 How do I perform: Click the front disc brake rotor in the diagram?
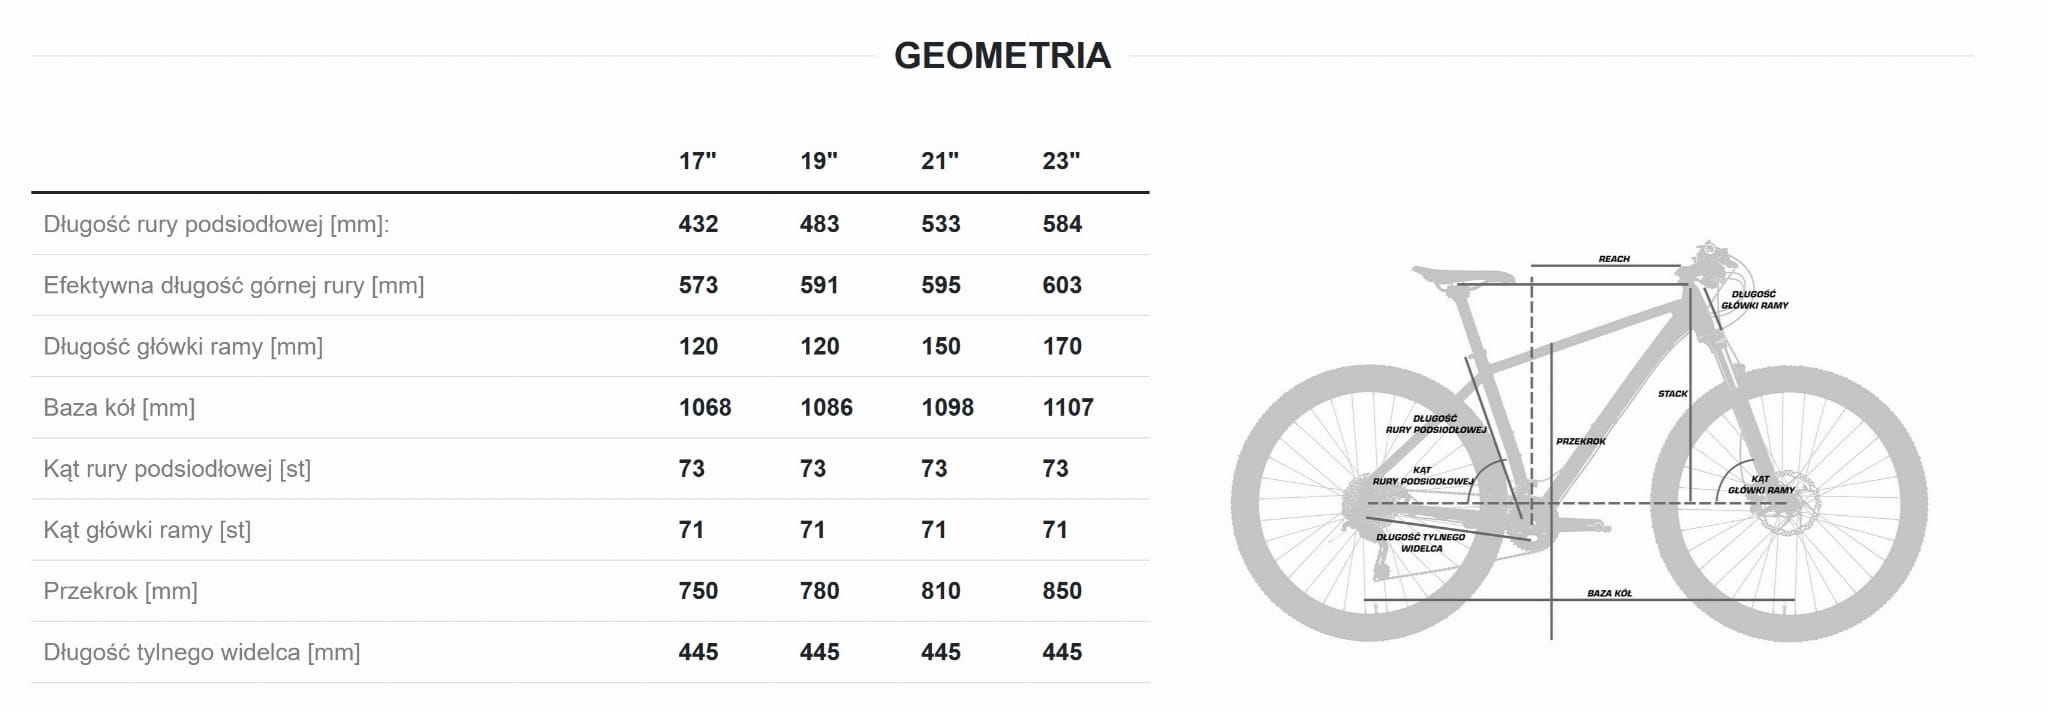(x=1788, y=508)
